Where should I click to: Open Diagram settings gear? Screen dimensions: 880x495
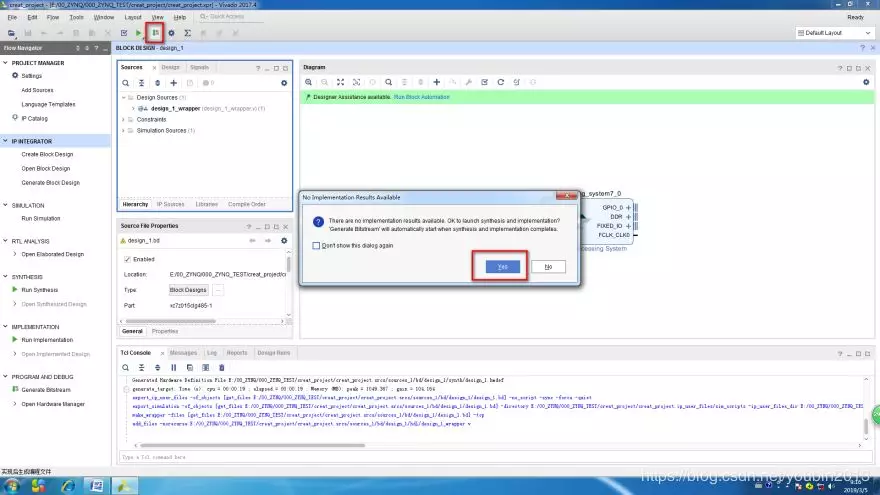point(866,82)
